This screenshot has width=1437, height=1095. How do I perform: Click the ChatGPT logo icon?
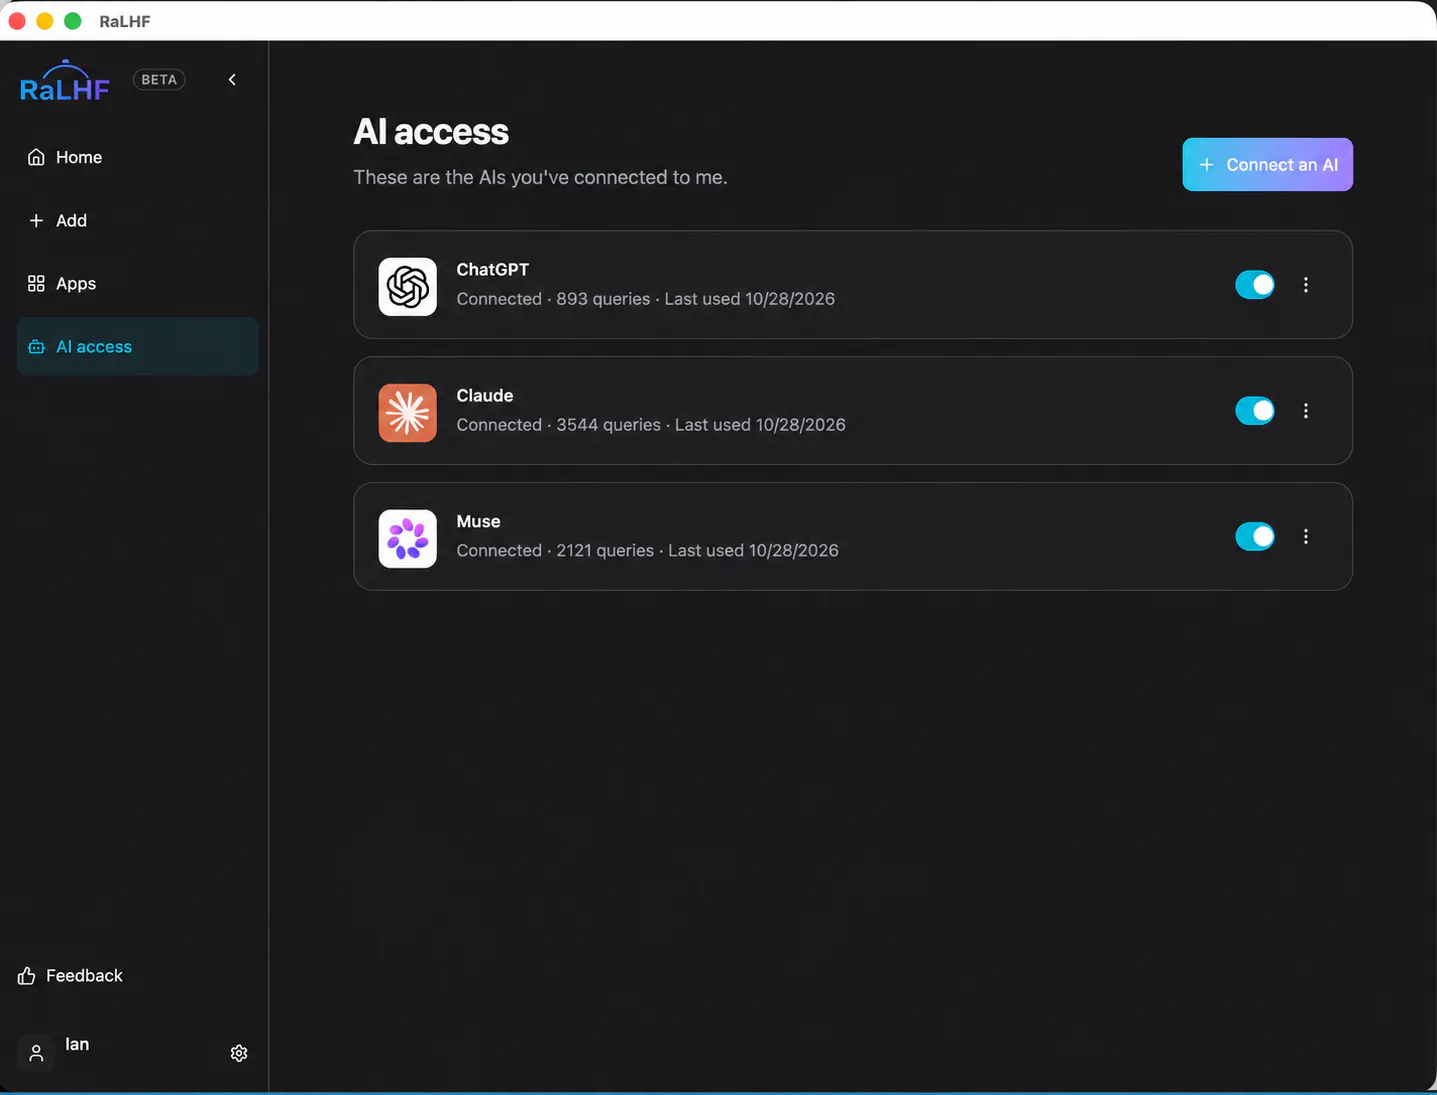tap(408, 287)
